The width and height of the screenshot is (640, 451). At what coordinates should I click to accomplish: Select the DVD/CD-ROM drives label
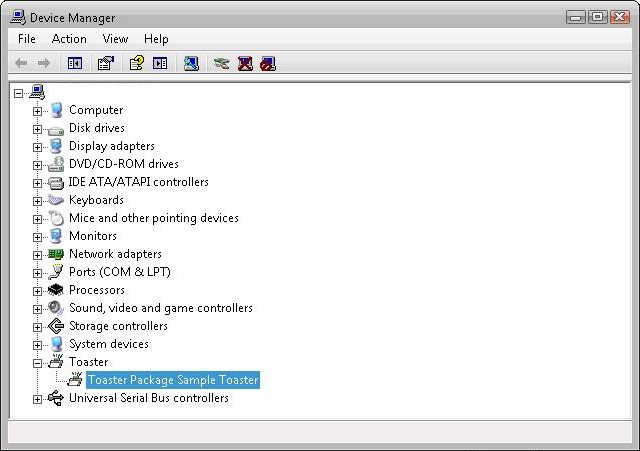[x=124, y=164]
